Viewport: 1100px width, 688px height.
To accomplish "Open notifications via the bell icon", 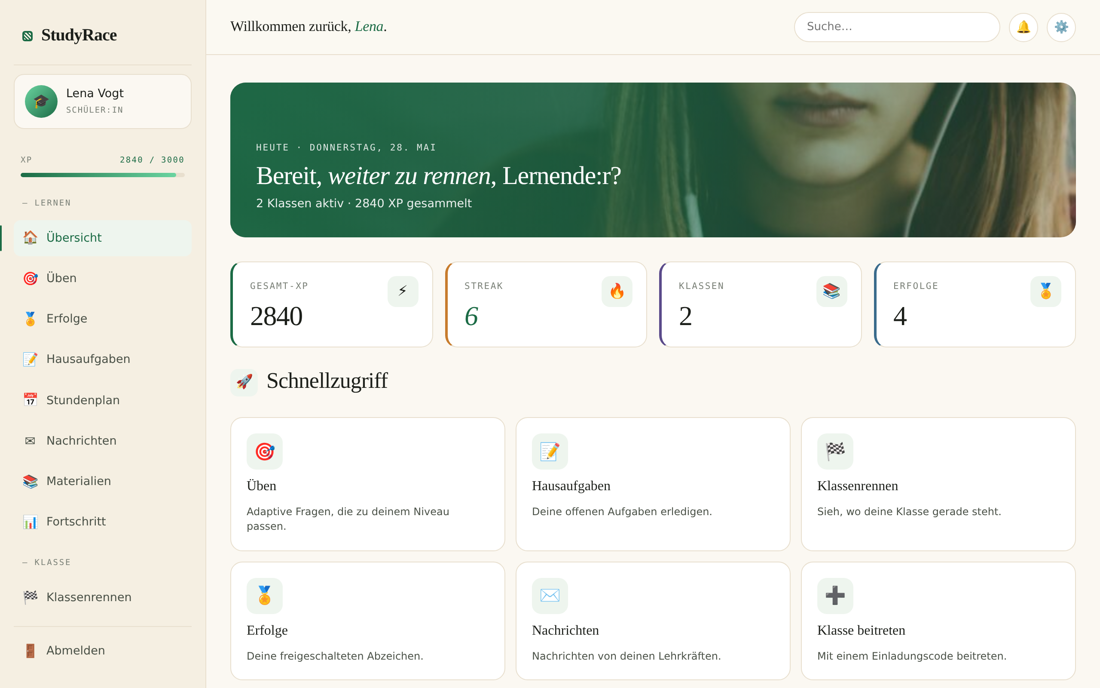I will (1024, 27).
